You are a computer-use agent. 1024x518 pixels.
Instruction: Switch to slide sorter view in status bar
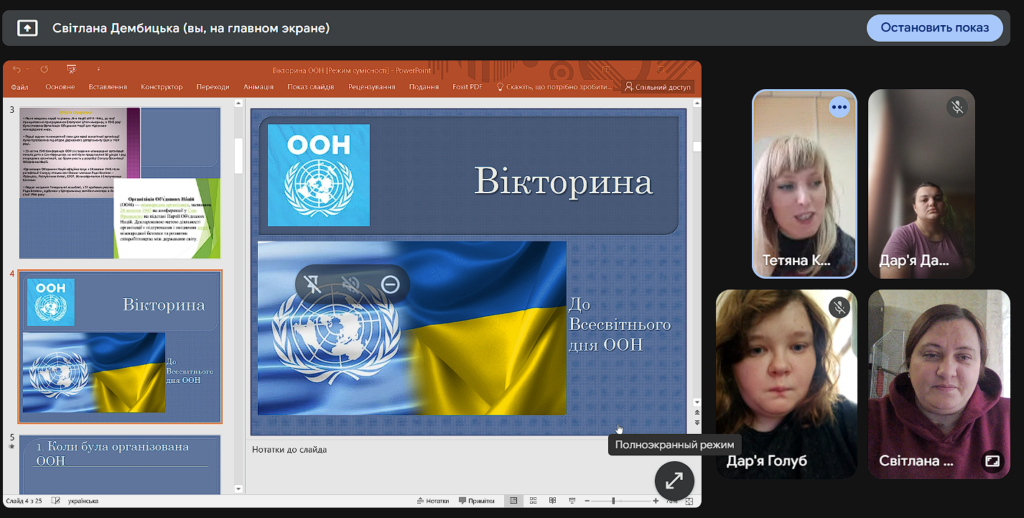pyautogui.click(x=532, y=500)
